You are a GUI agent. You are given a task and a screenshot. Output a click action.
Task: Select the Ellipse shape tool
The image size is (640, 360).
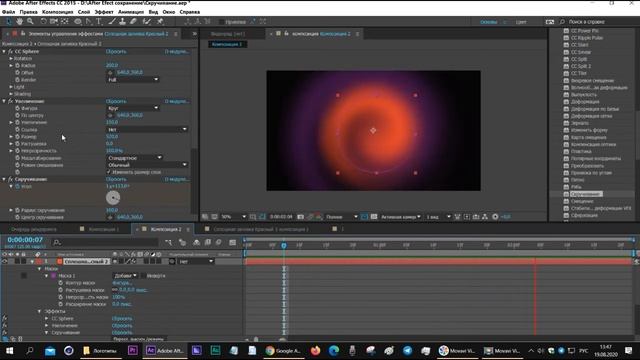(78, 21)
